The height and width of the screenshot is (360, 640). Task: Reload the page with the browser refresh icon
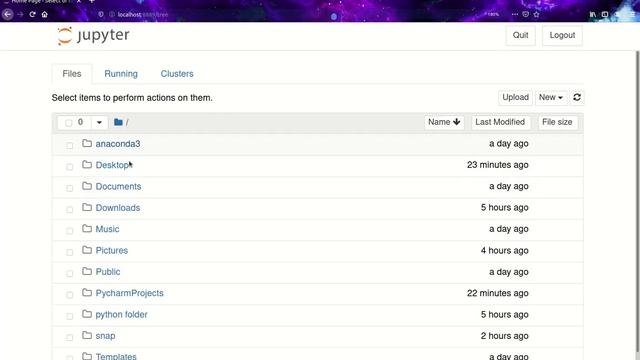tap(32, 14)
